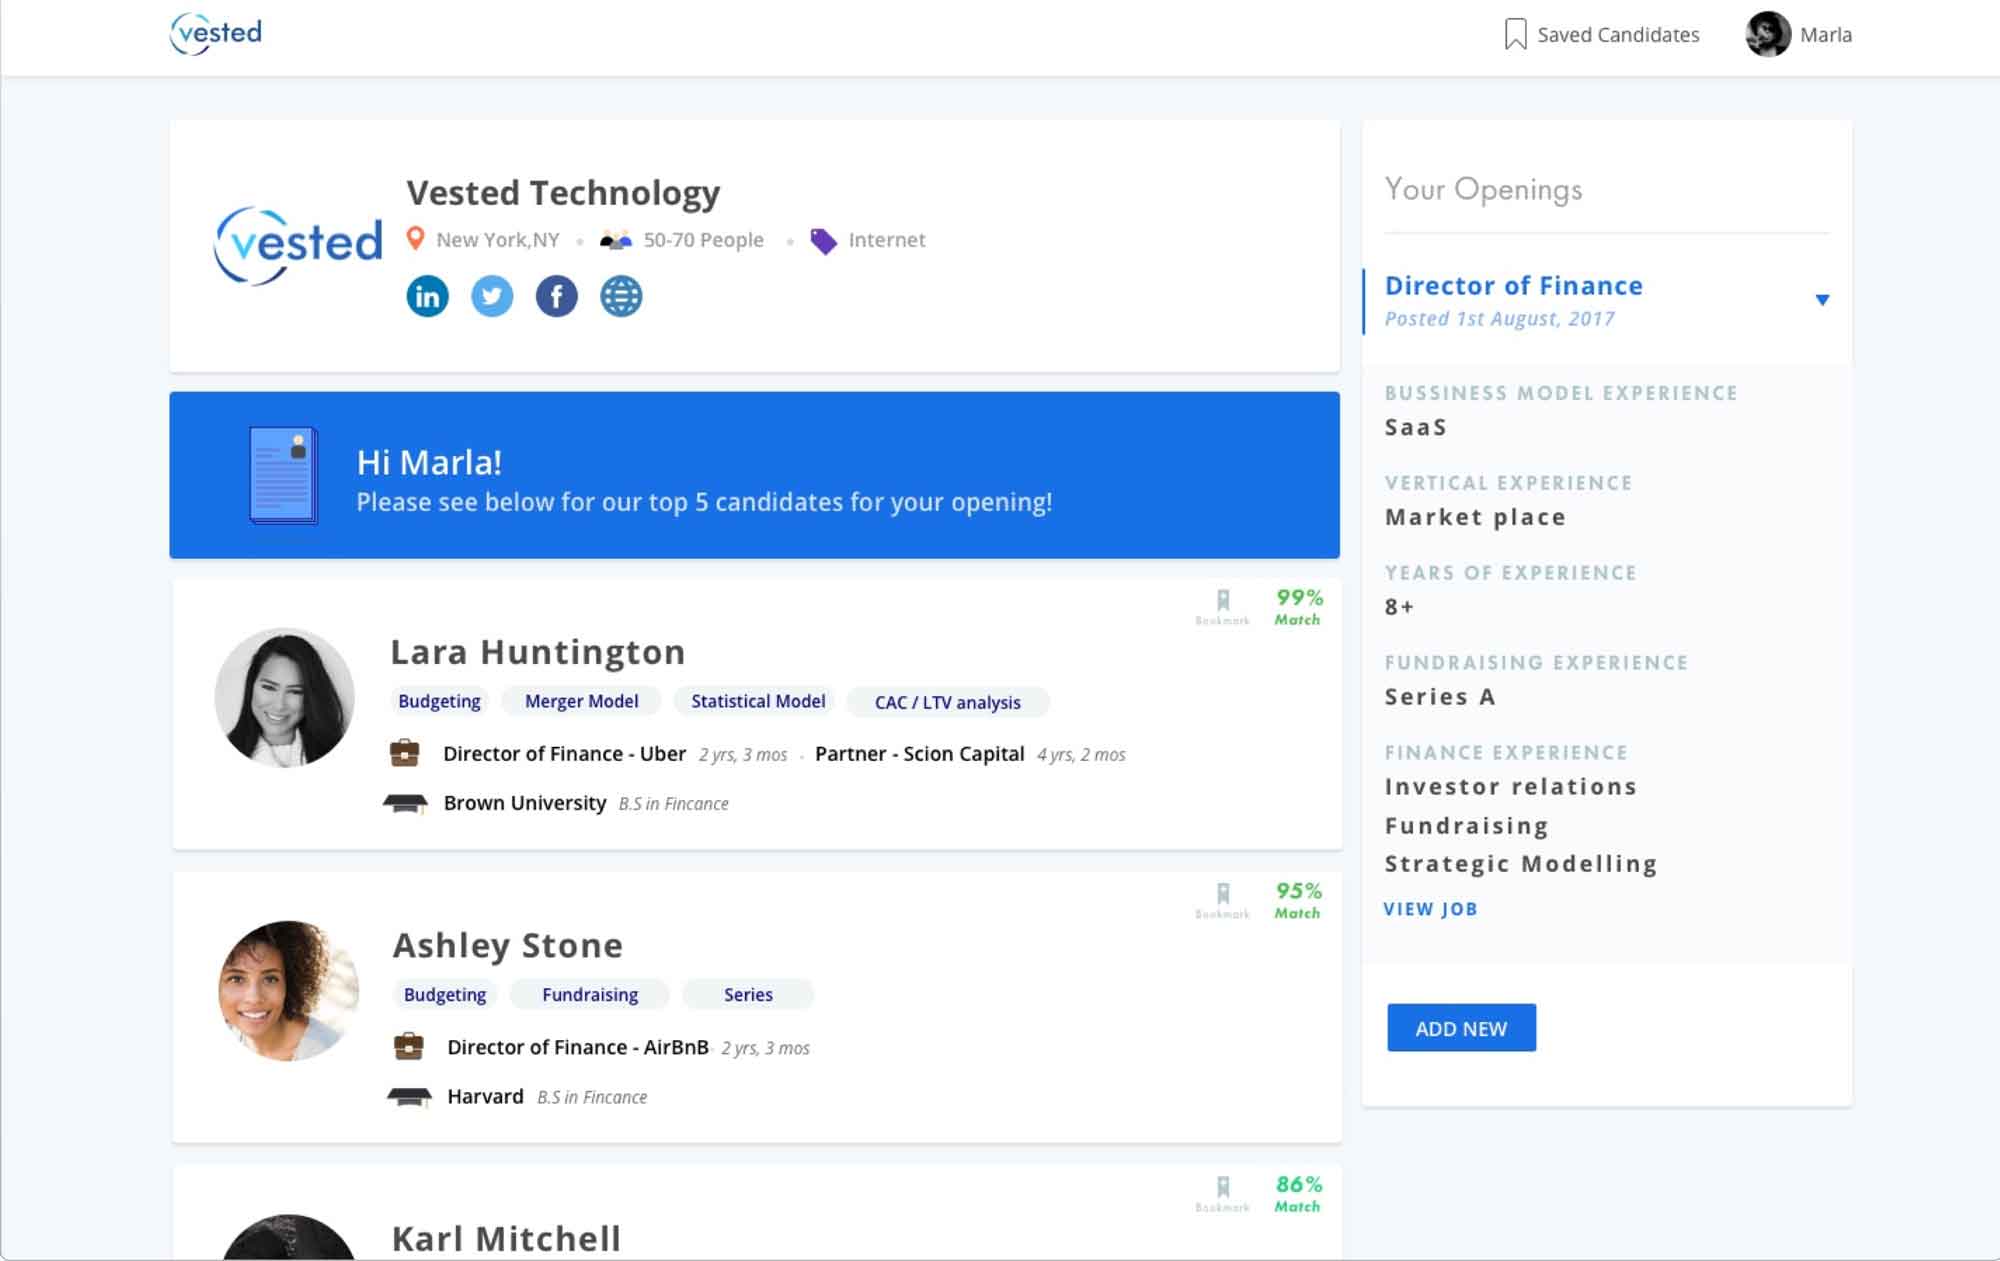Click Ashley's briefcase work experience icon
Image resolution: width=2000 pixels, height=1261 pixels.
tap(408, 1046)
